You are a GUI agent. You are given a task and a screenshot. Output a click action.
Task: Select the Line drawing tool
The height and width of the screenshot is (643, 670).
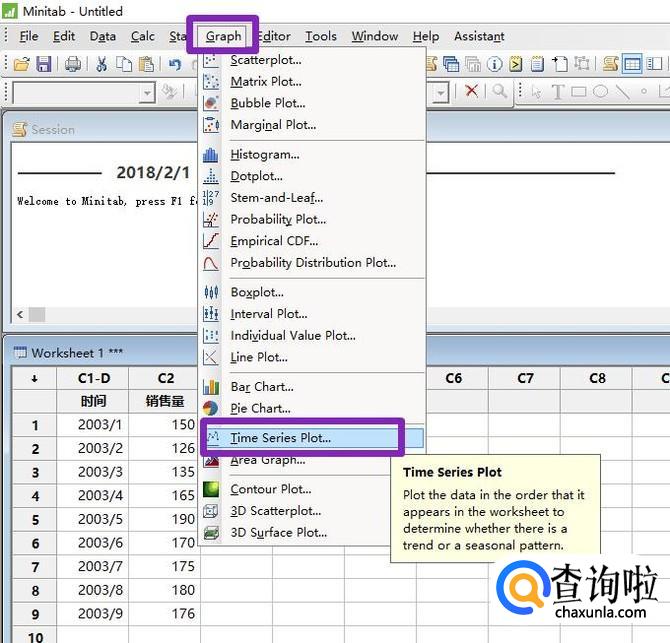[623, 91]
